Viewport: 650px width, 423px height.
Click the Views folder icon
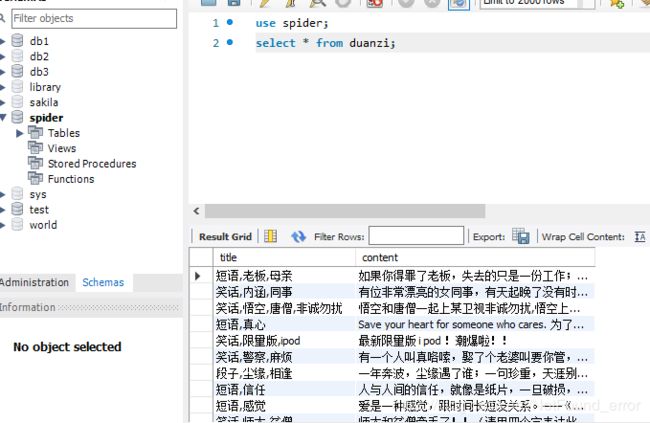click(35, 148)
